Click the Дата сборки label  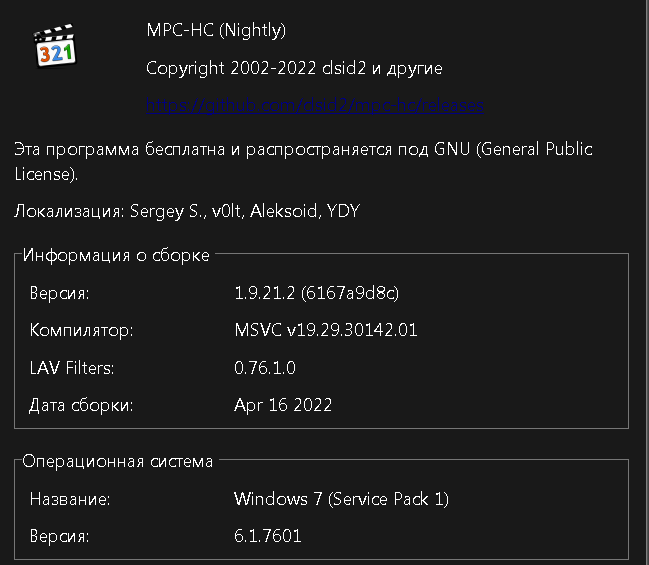pyautogui.click(x=81, y=405)
